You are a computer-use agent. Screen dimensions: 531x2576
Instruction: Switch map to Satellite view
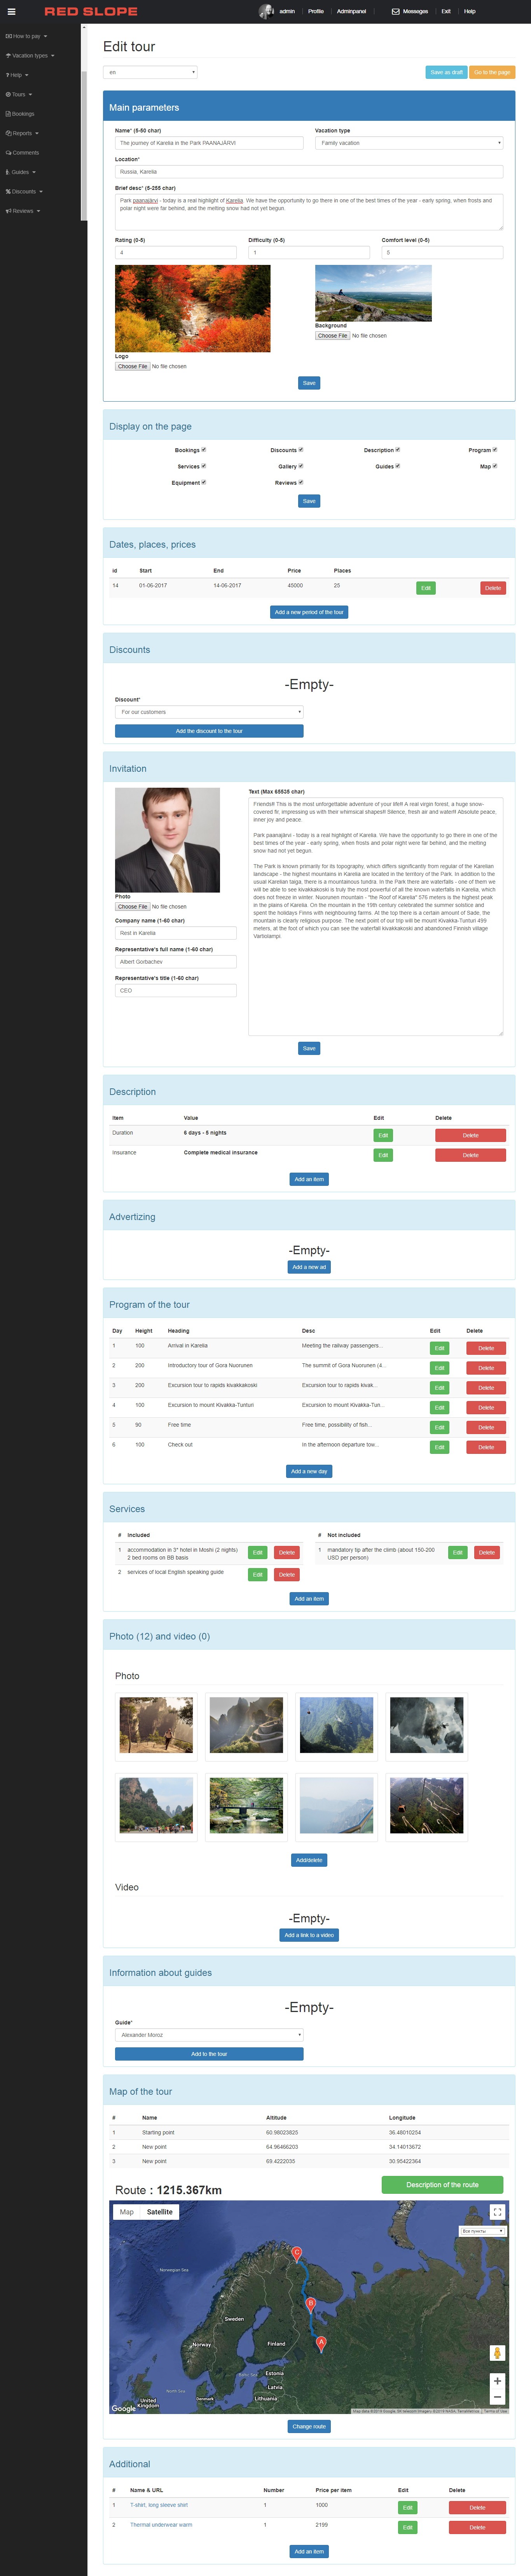point(160,2212)
